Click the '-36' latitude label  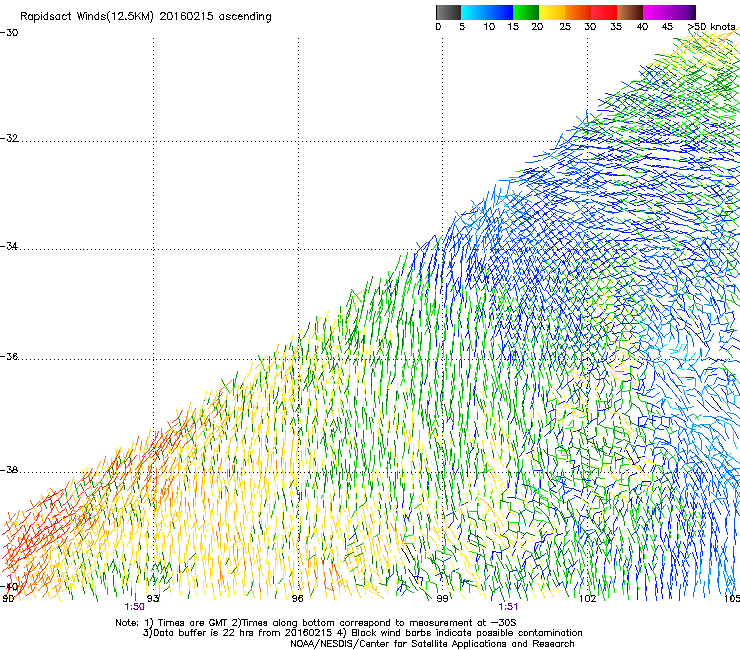tap(9, 356)
